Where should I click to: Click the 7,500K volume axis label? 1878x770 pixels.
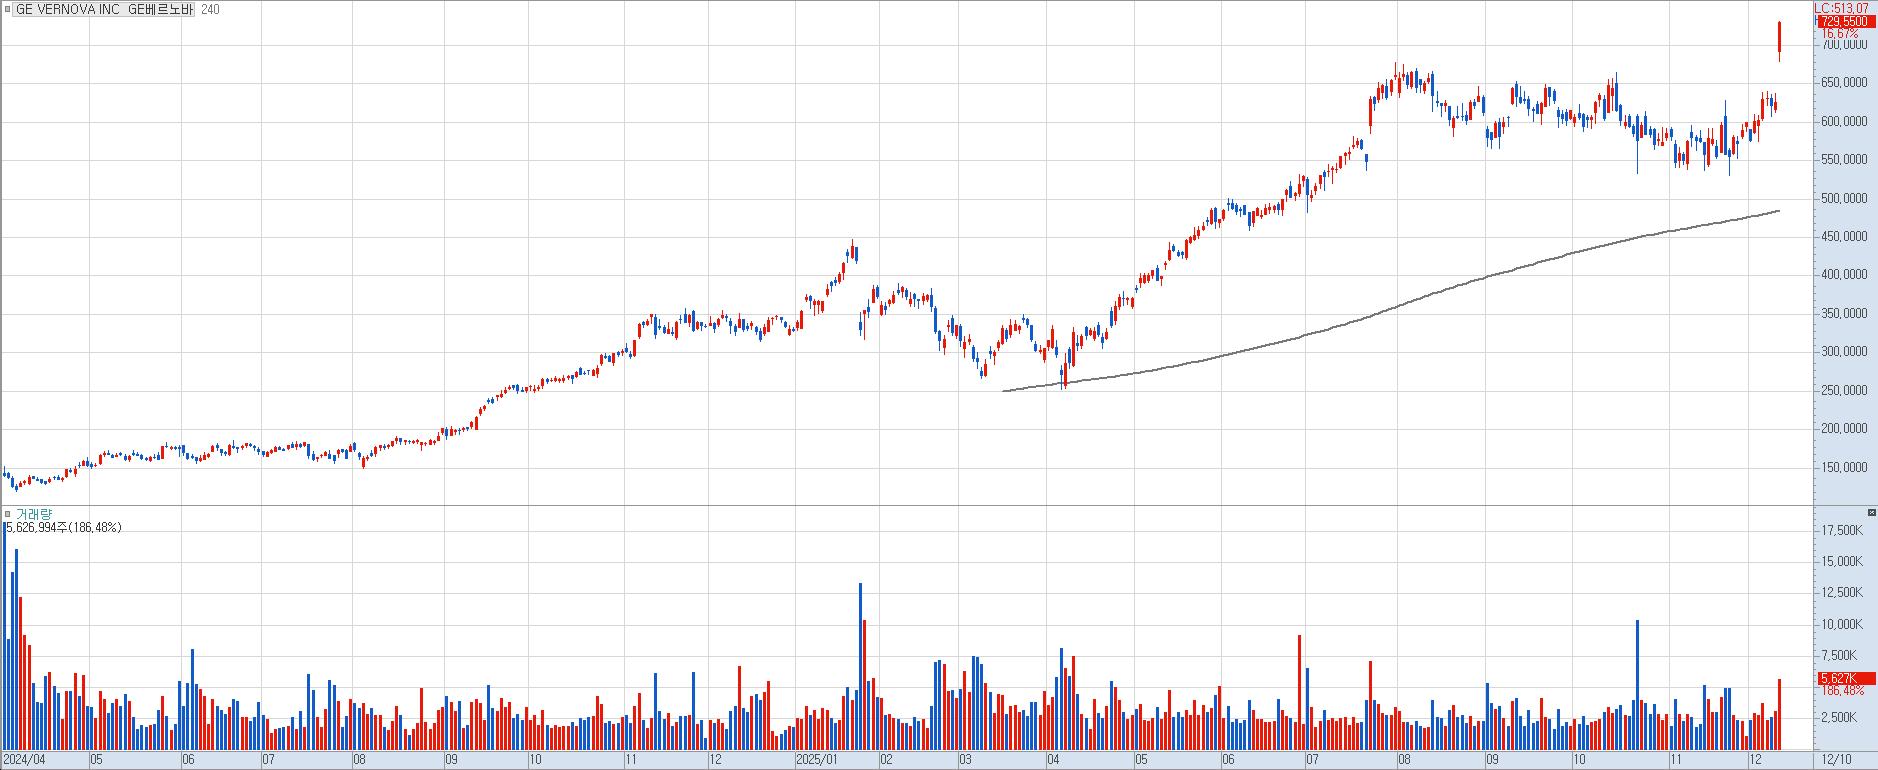(x=1841, y=656)
